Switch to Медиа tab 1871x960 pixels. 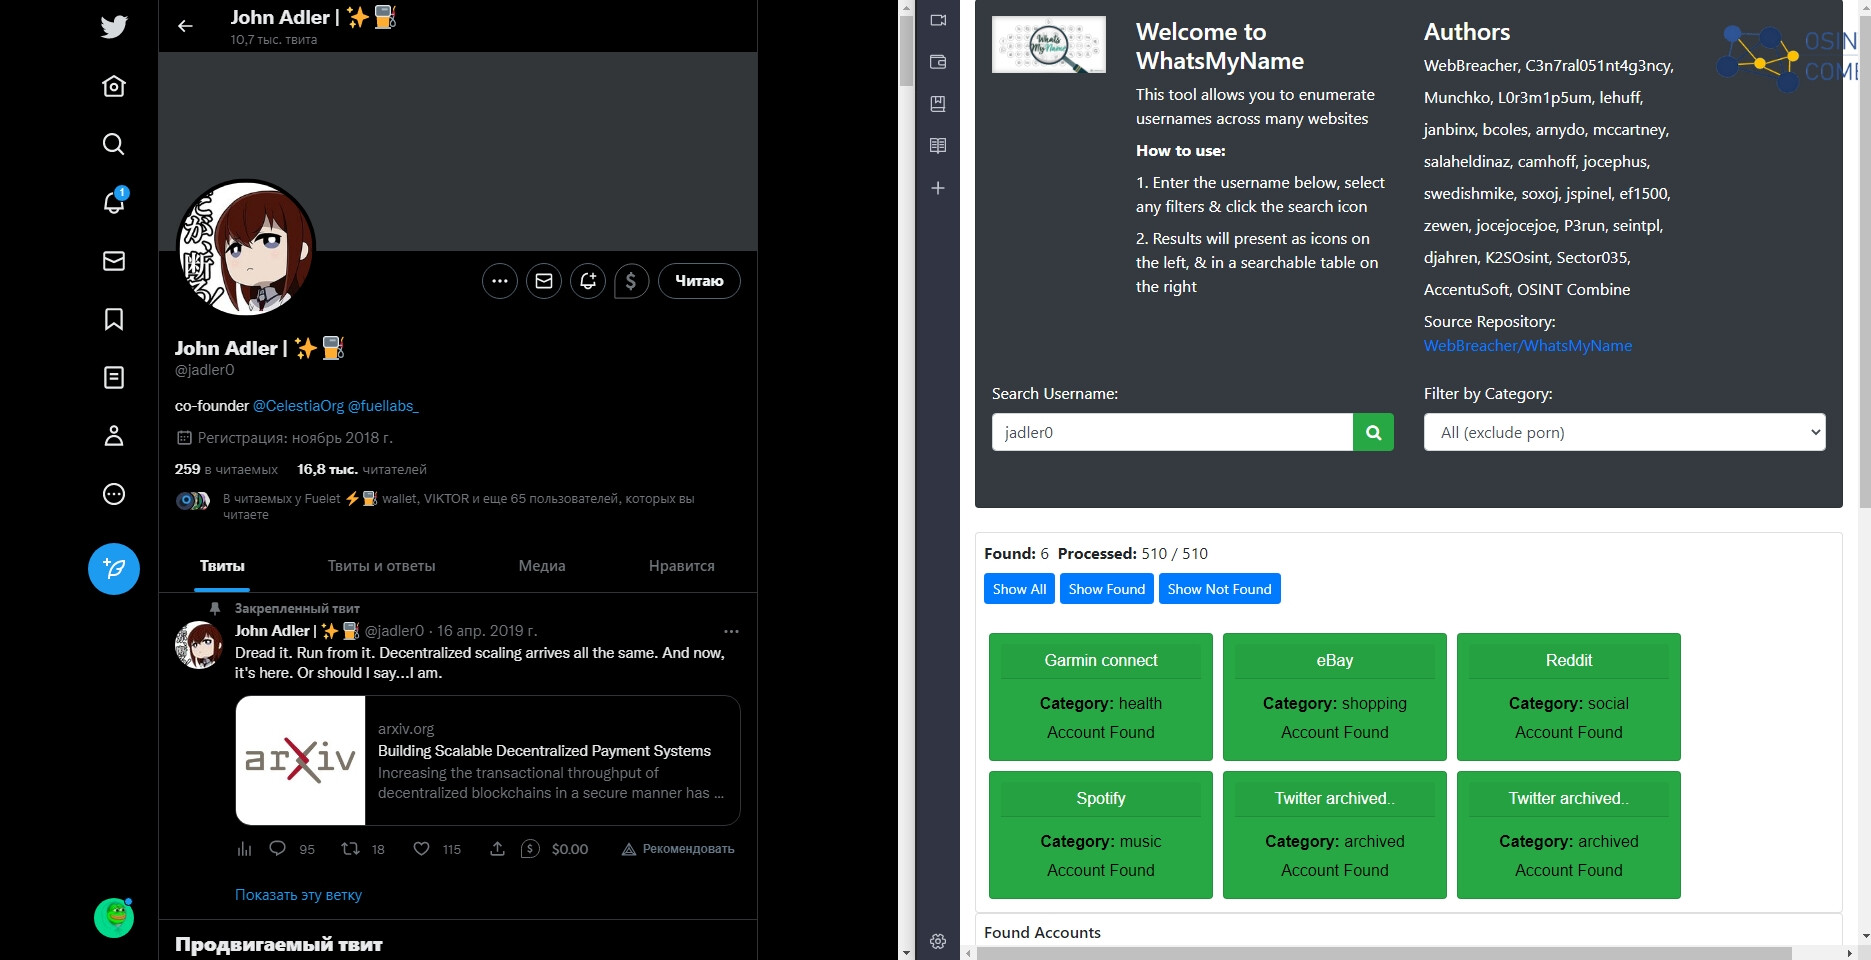click(542, 566)
